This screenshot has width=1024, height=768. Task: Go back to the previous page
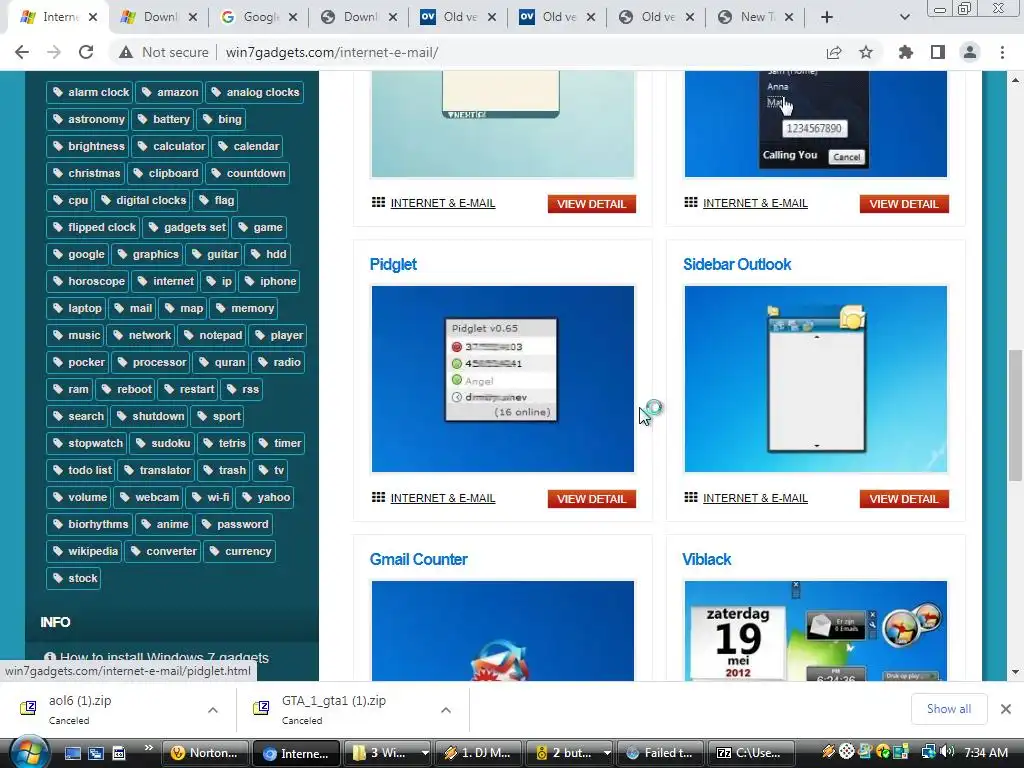[x=22, y=52]
